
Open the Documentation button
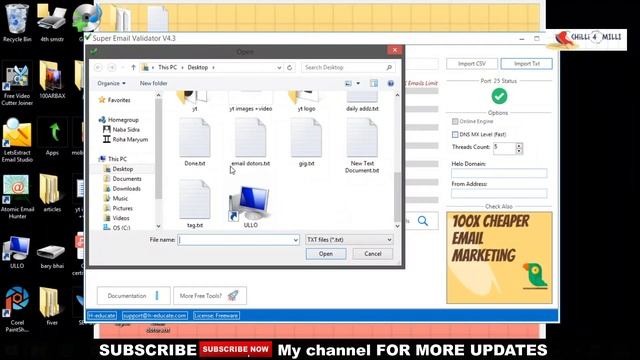[x=133, y=296]
